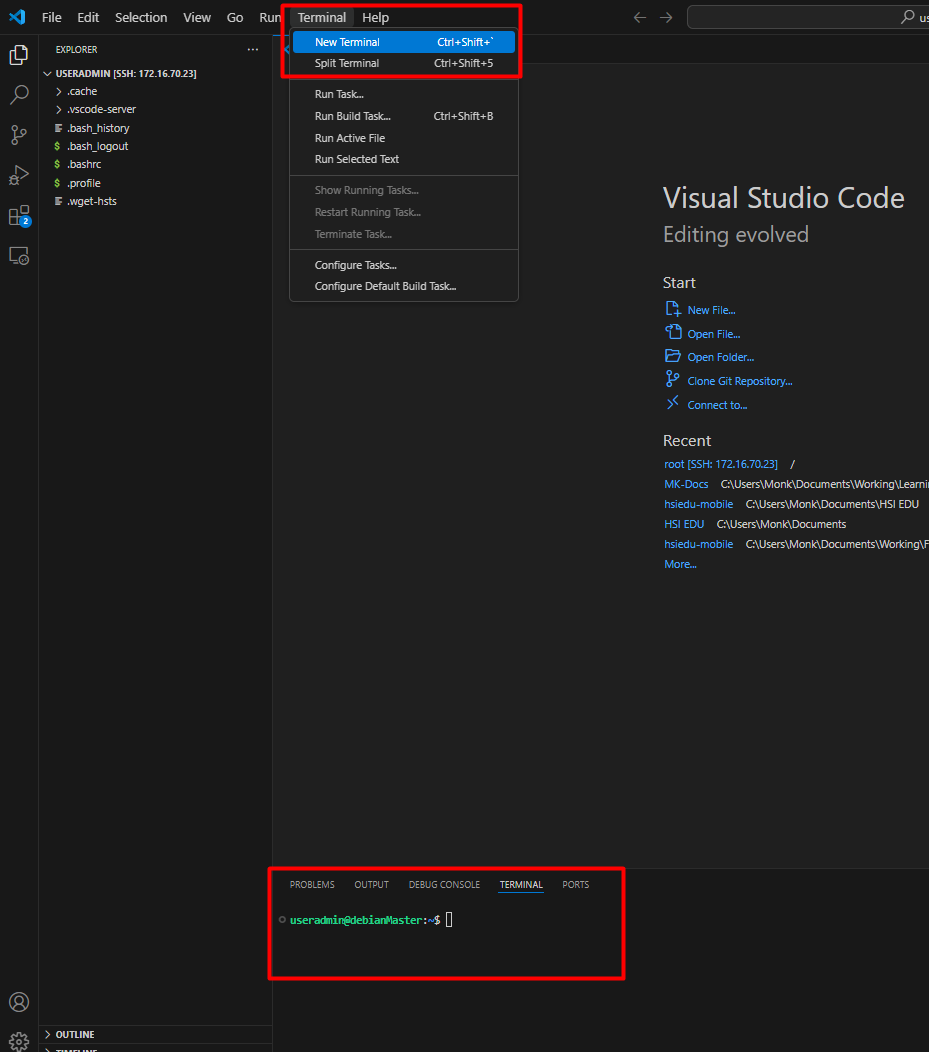Expand the Outline section
929x1052 pixels.
[75, 1034]
